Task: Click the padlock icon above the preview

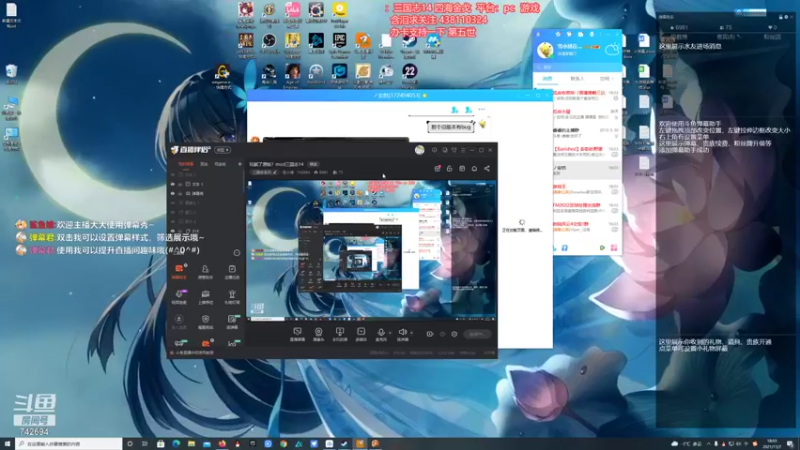Action: click(x=449, y=168)
